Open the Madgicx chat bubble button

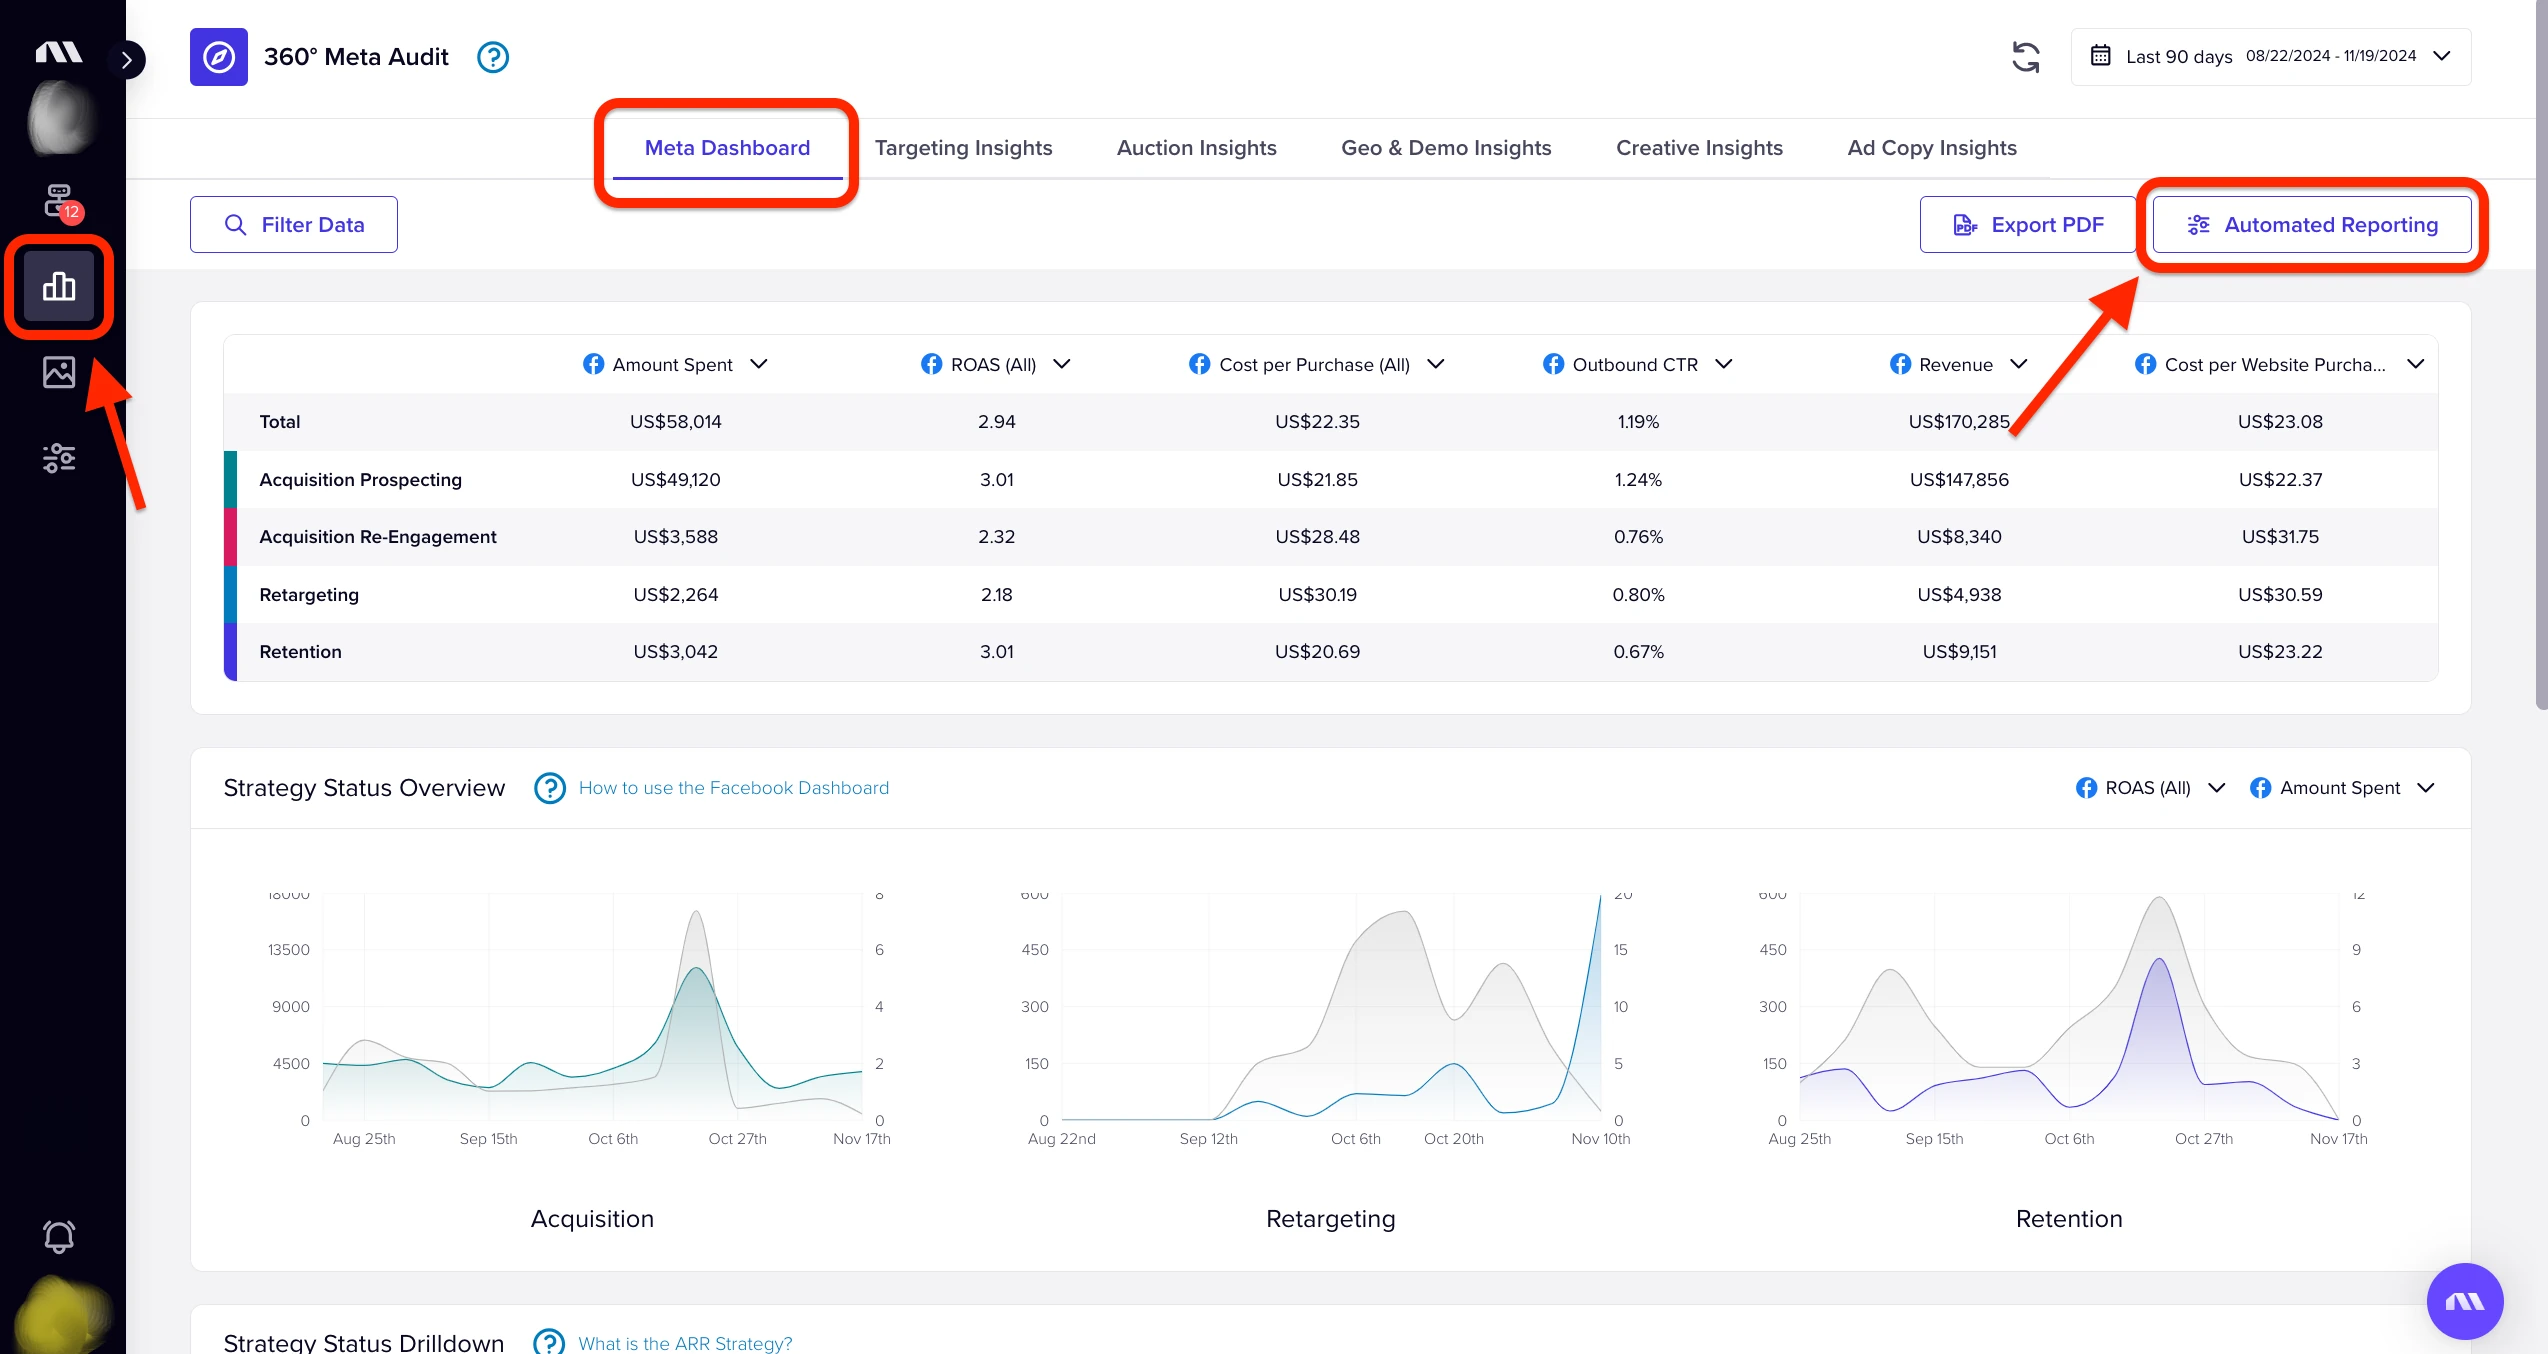(2465, 1301)
